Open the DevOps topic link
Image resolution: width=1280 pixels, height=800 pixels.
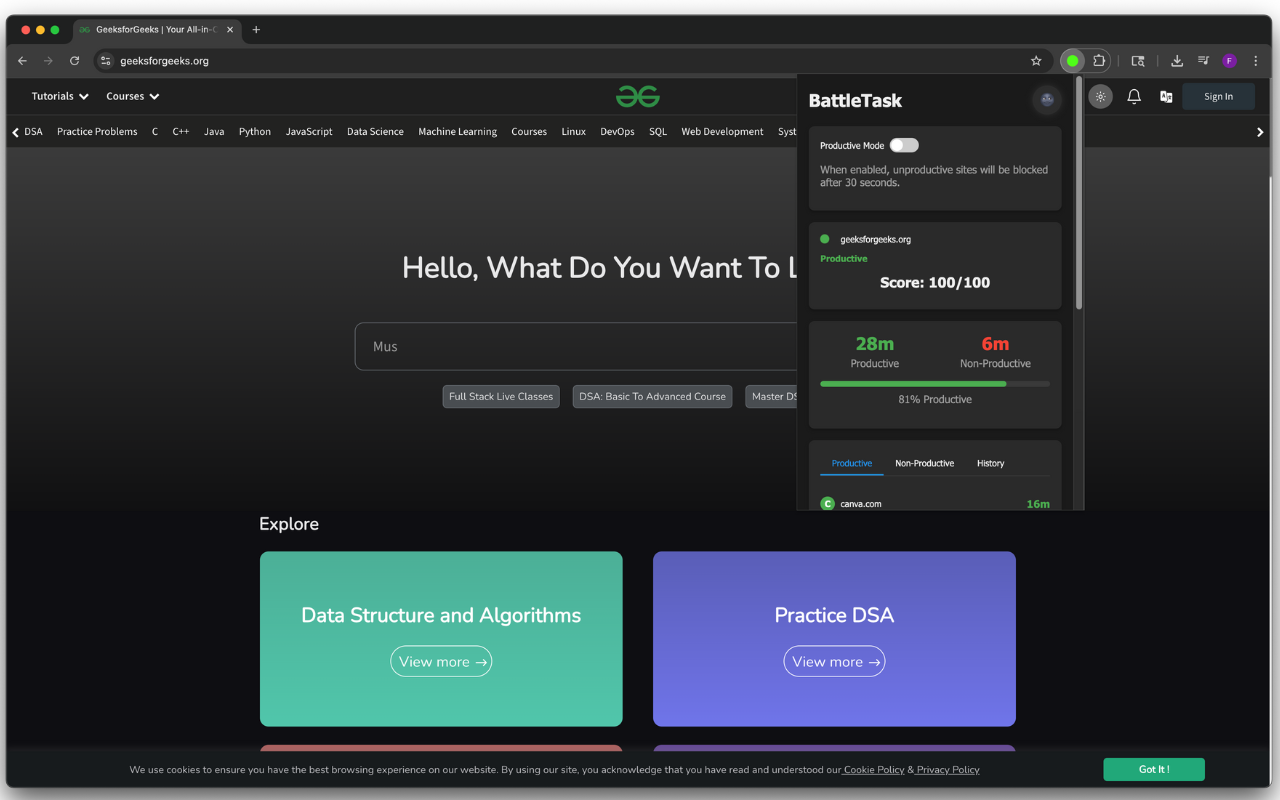click(x=617, y=132)
